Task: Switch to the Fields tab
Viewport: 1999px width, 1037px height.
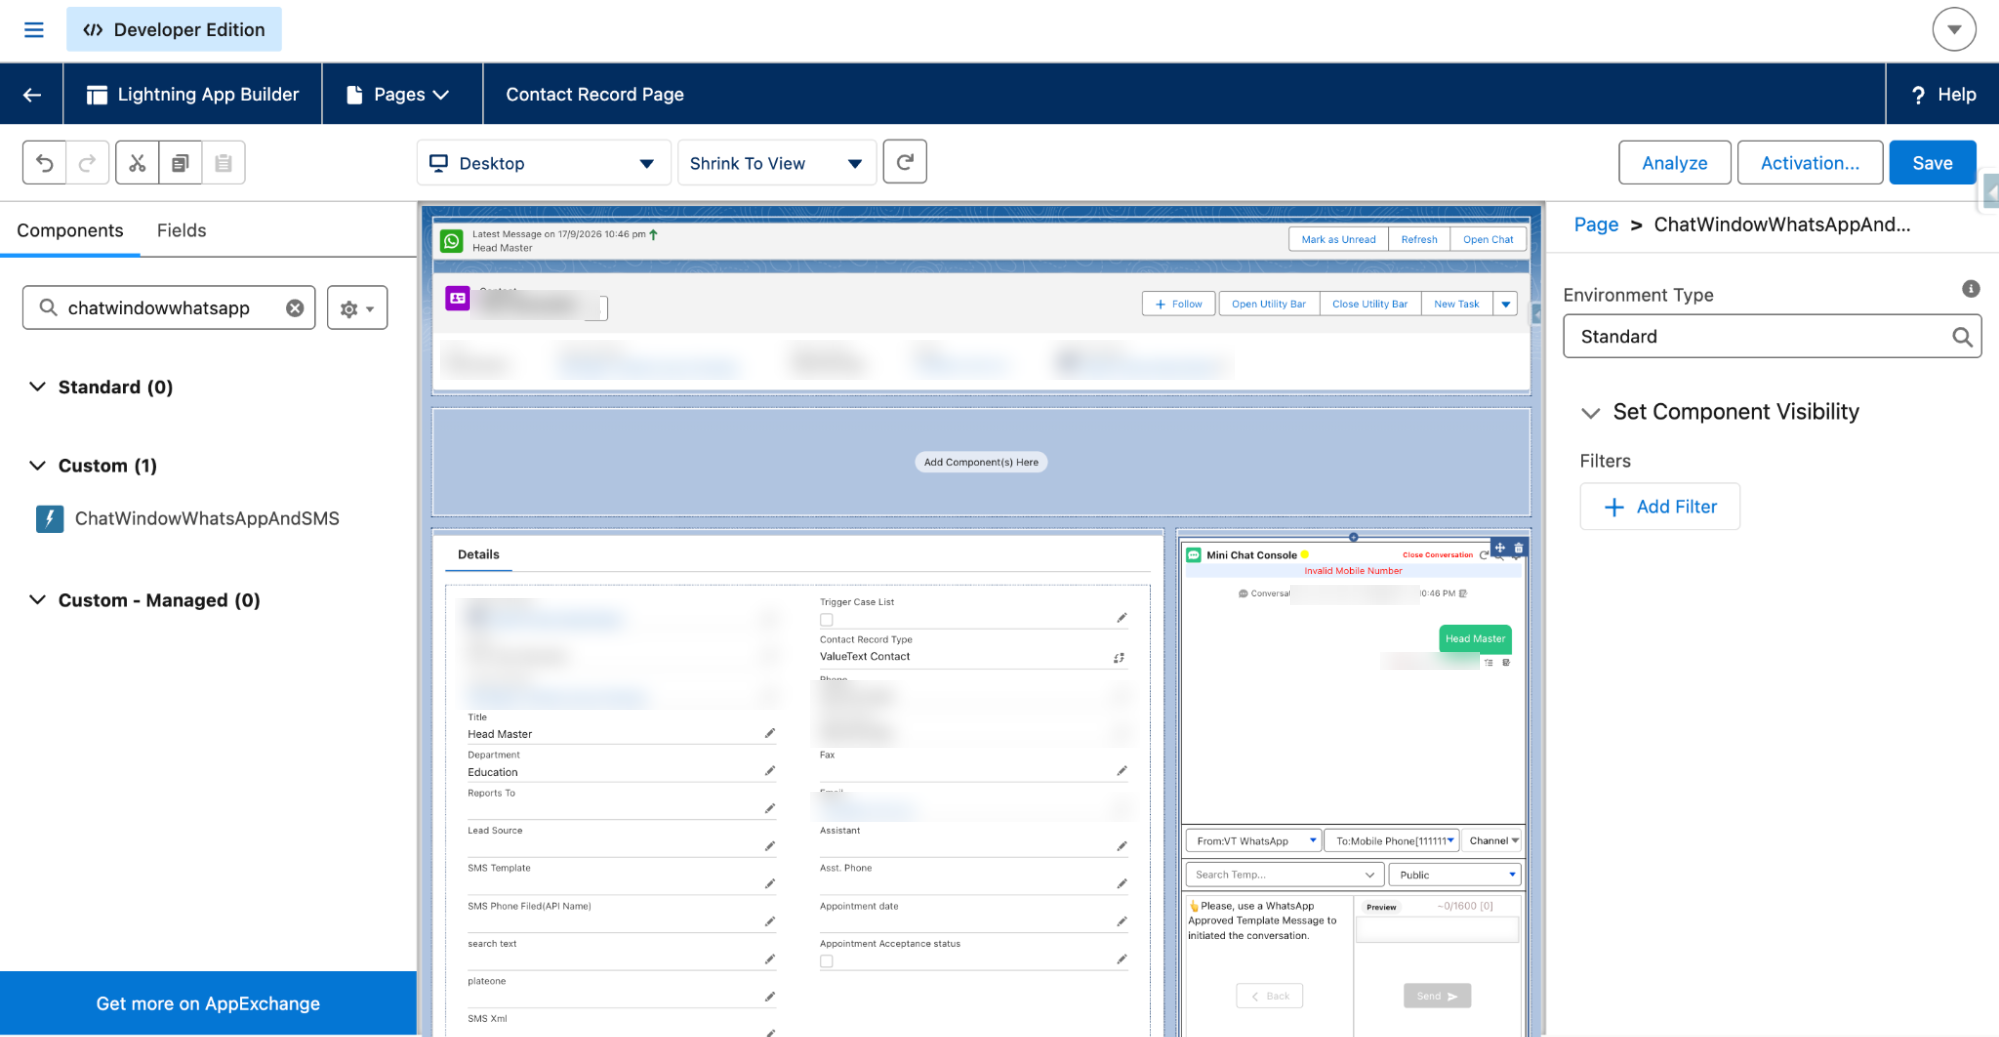Action: click(181, 230)
